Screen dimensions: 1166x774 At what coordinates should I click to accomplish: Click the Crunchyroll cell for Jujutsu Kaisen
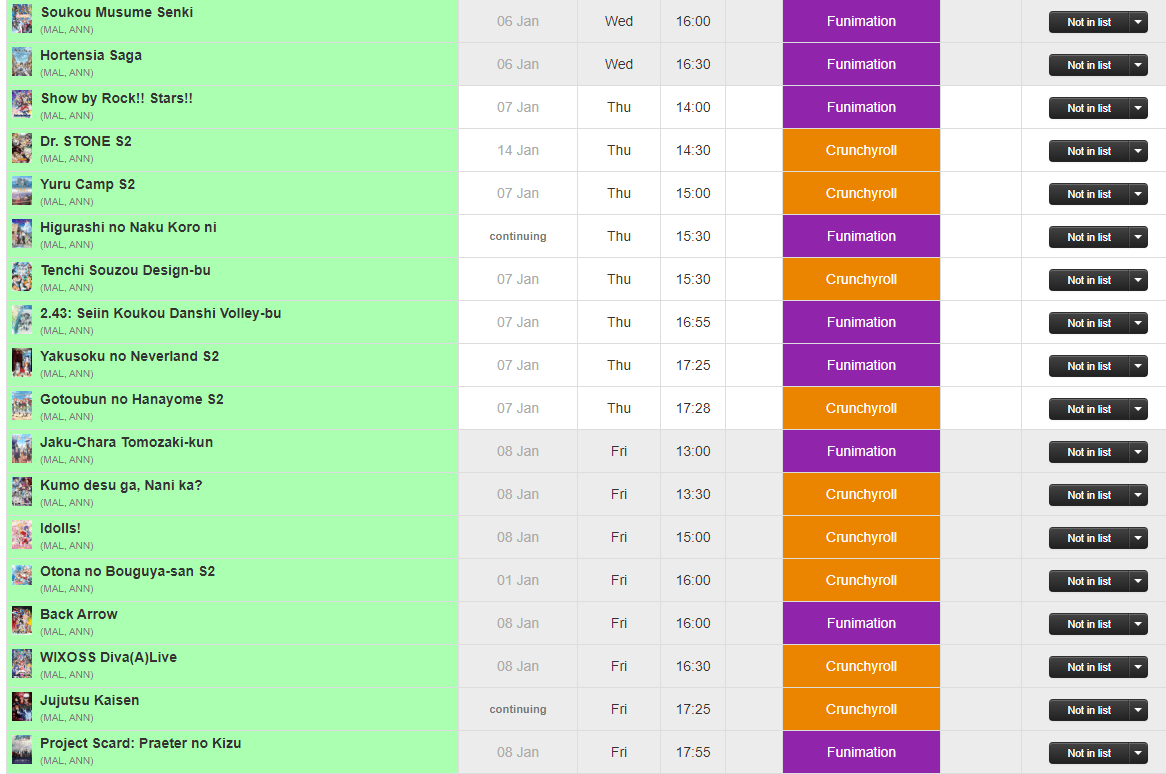click(861, 709)
